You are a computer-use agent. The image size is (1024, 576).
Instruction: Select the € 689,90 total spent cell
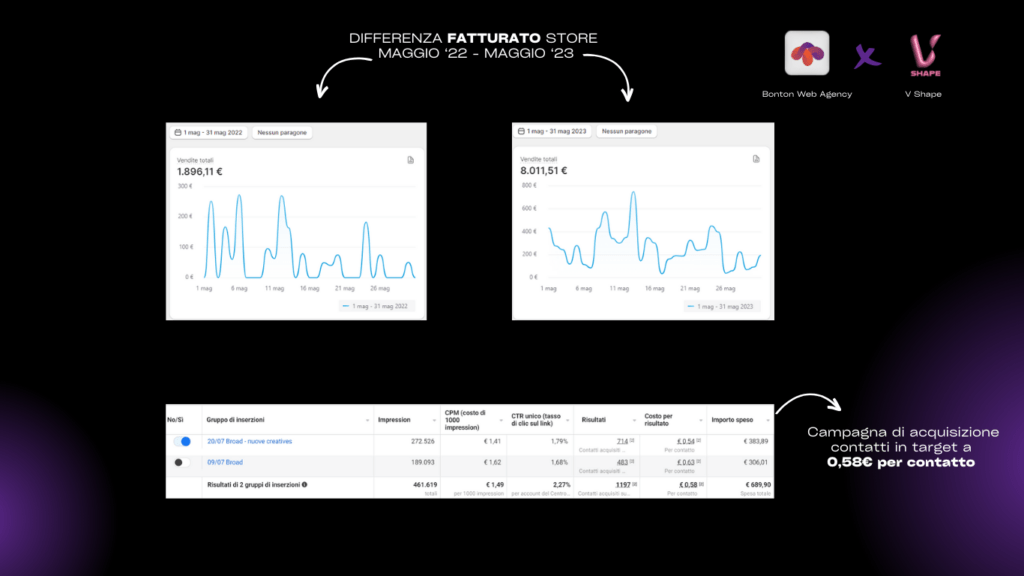click(x=758, y=485)
